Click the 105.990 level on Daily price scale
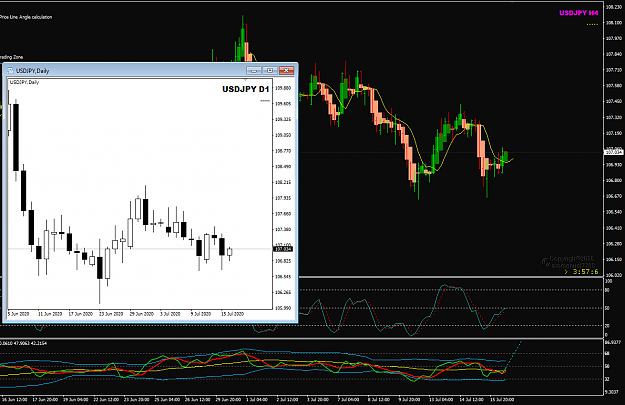 pyautogui.click(x=283, y=308)
